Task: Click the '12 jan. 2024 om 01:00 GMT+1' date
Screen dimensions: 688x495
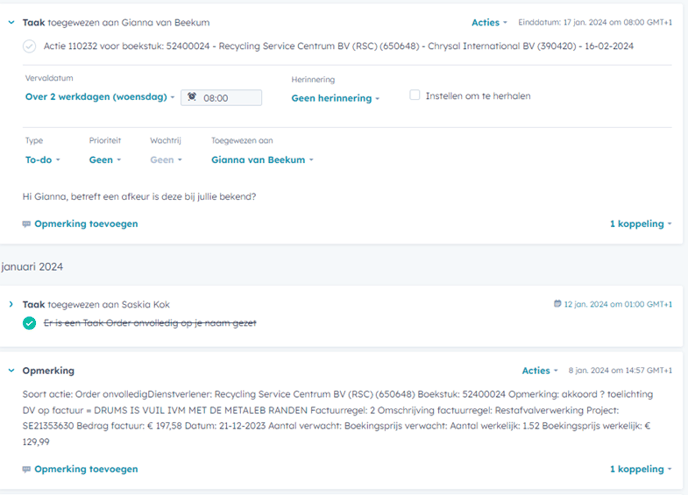Action: [618, 304]
